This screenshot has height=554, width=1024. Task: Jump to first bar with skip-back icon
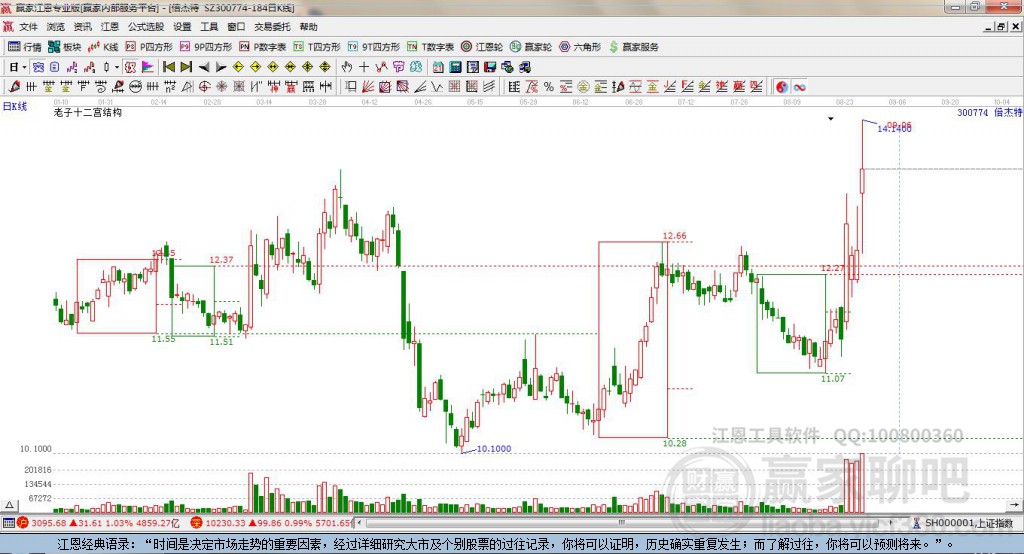(x=168, y=67)
